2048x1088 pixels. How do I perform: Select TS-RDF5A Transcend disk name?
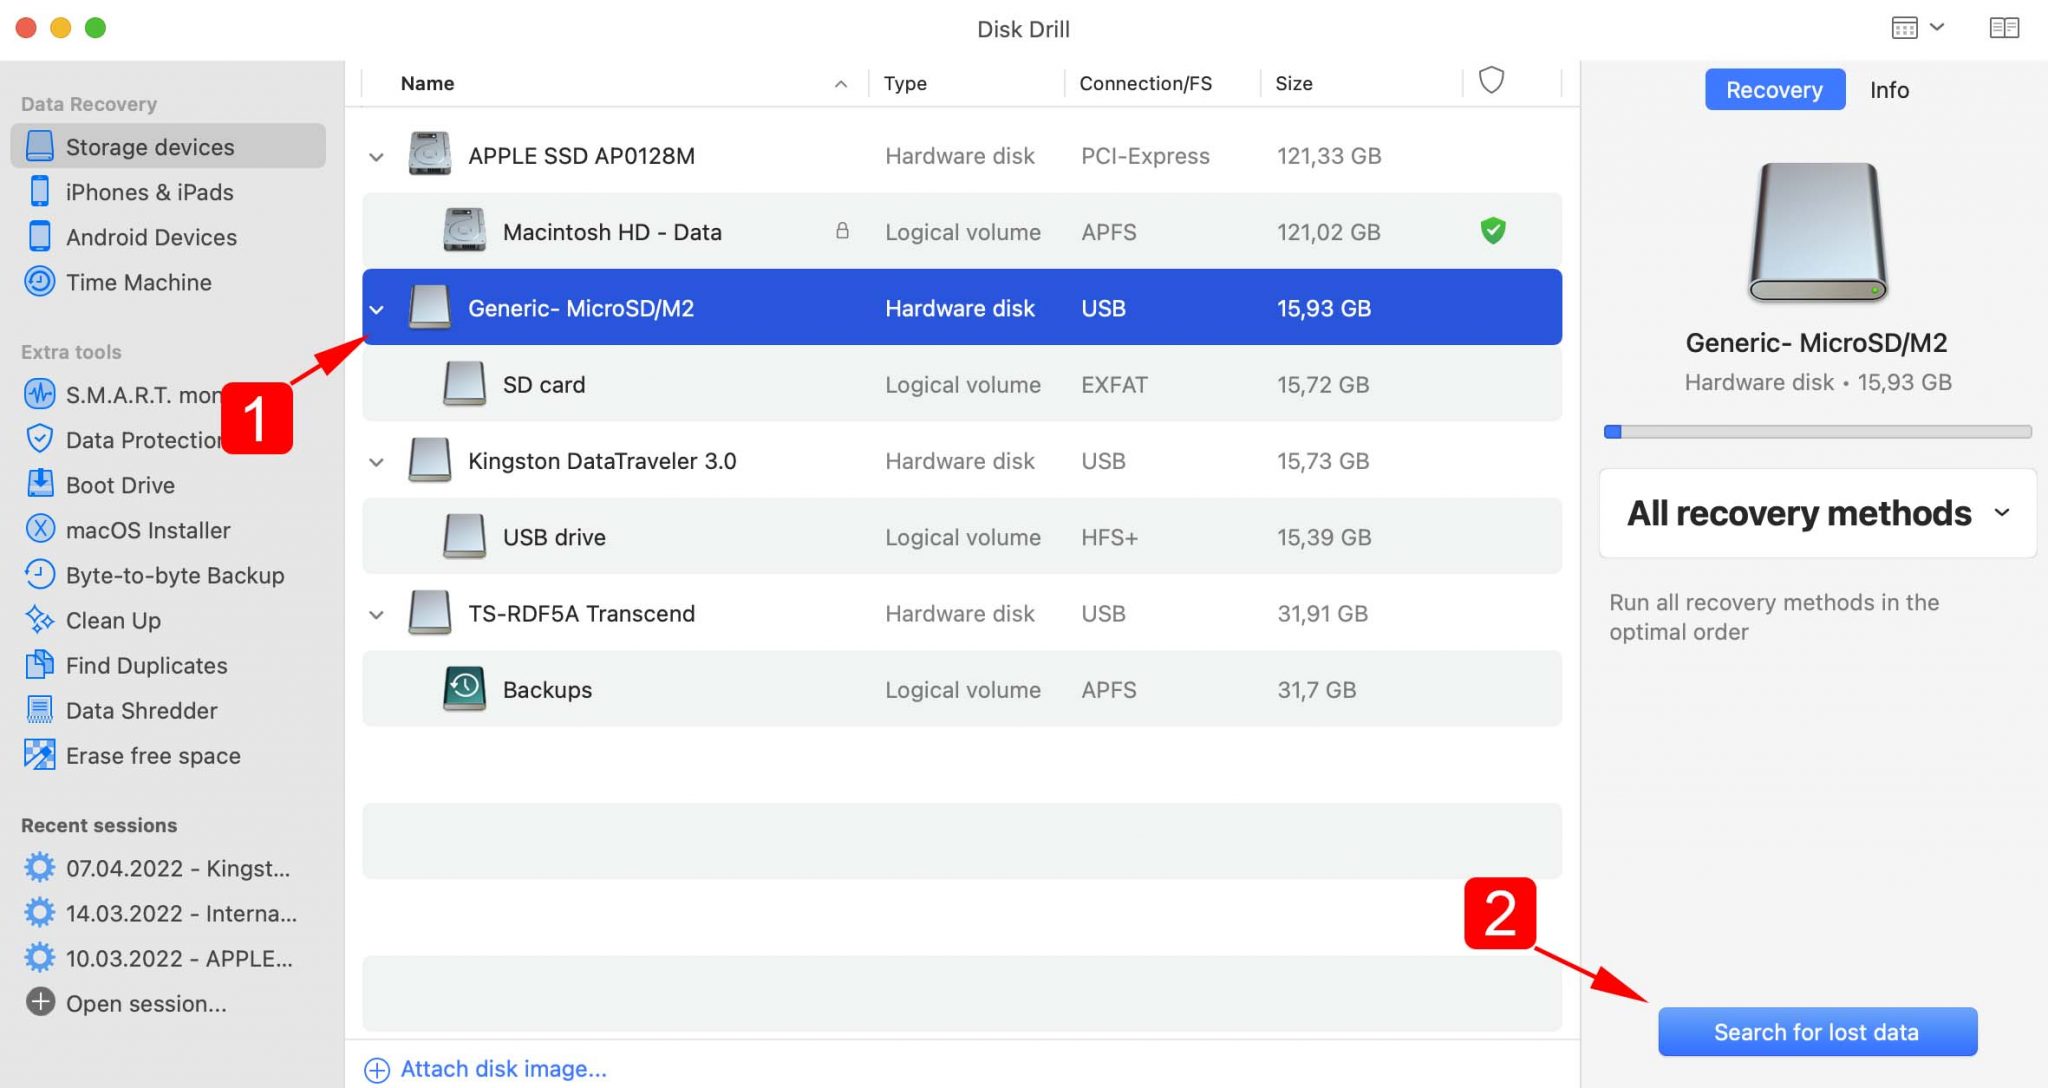581,613
